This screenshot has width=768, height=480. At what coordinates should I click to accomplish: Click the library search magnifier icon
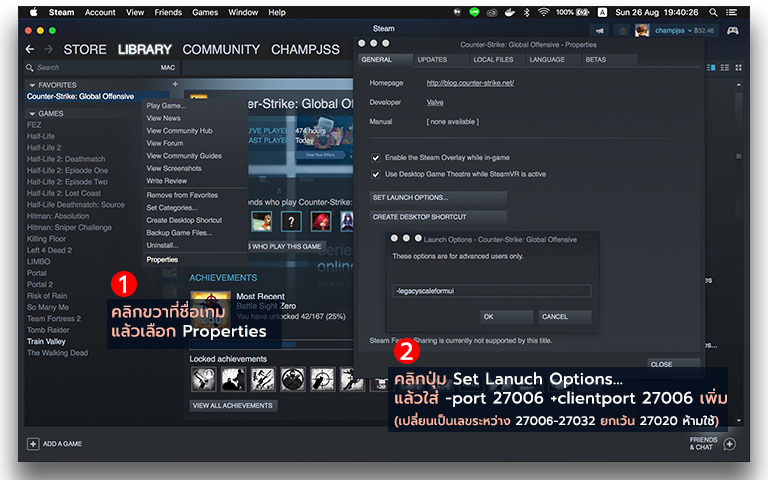tap(30, 68)
